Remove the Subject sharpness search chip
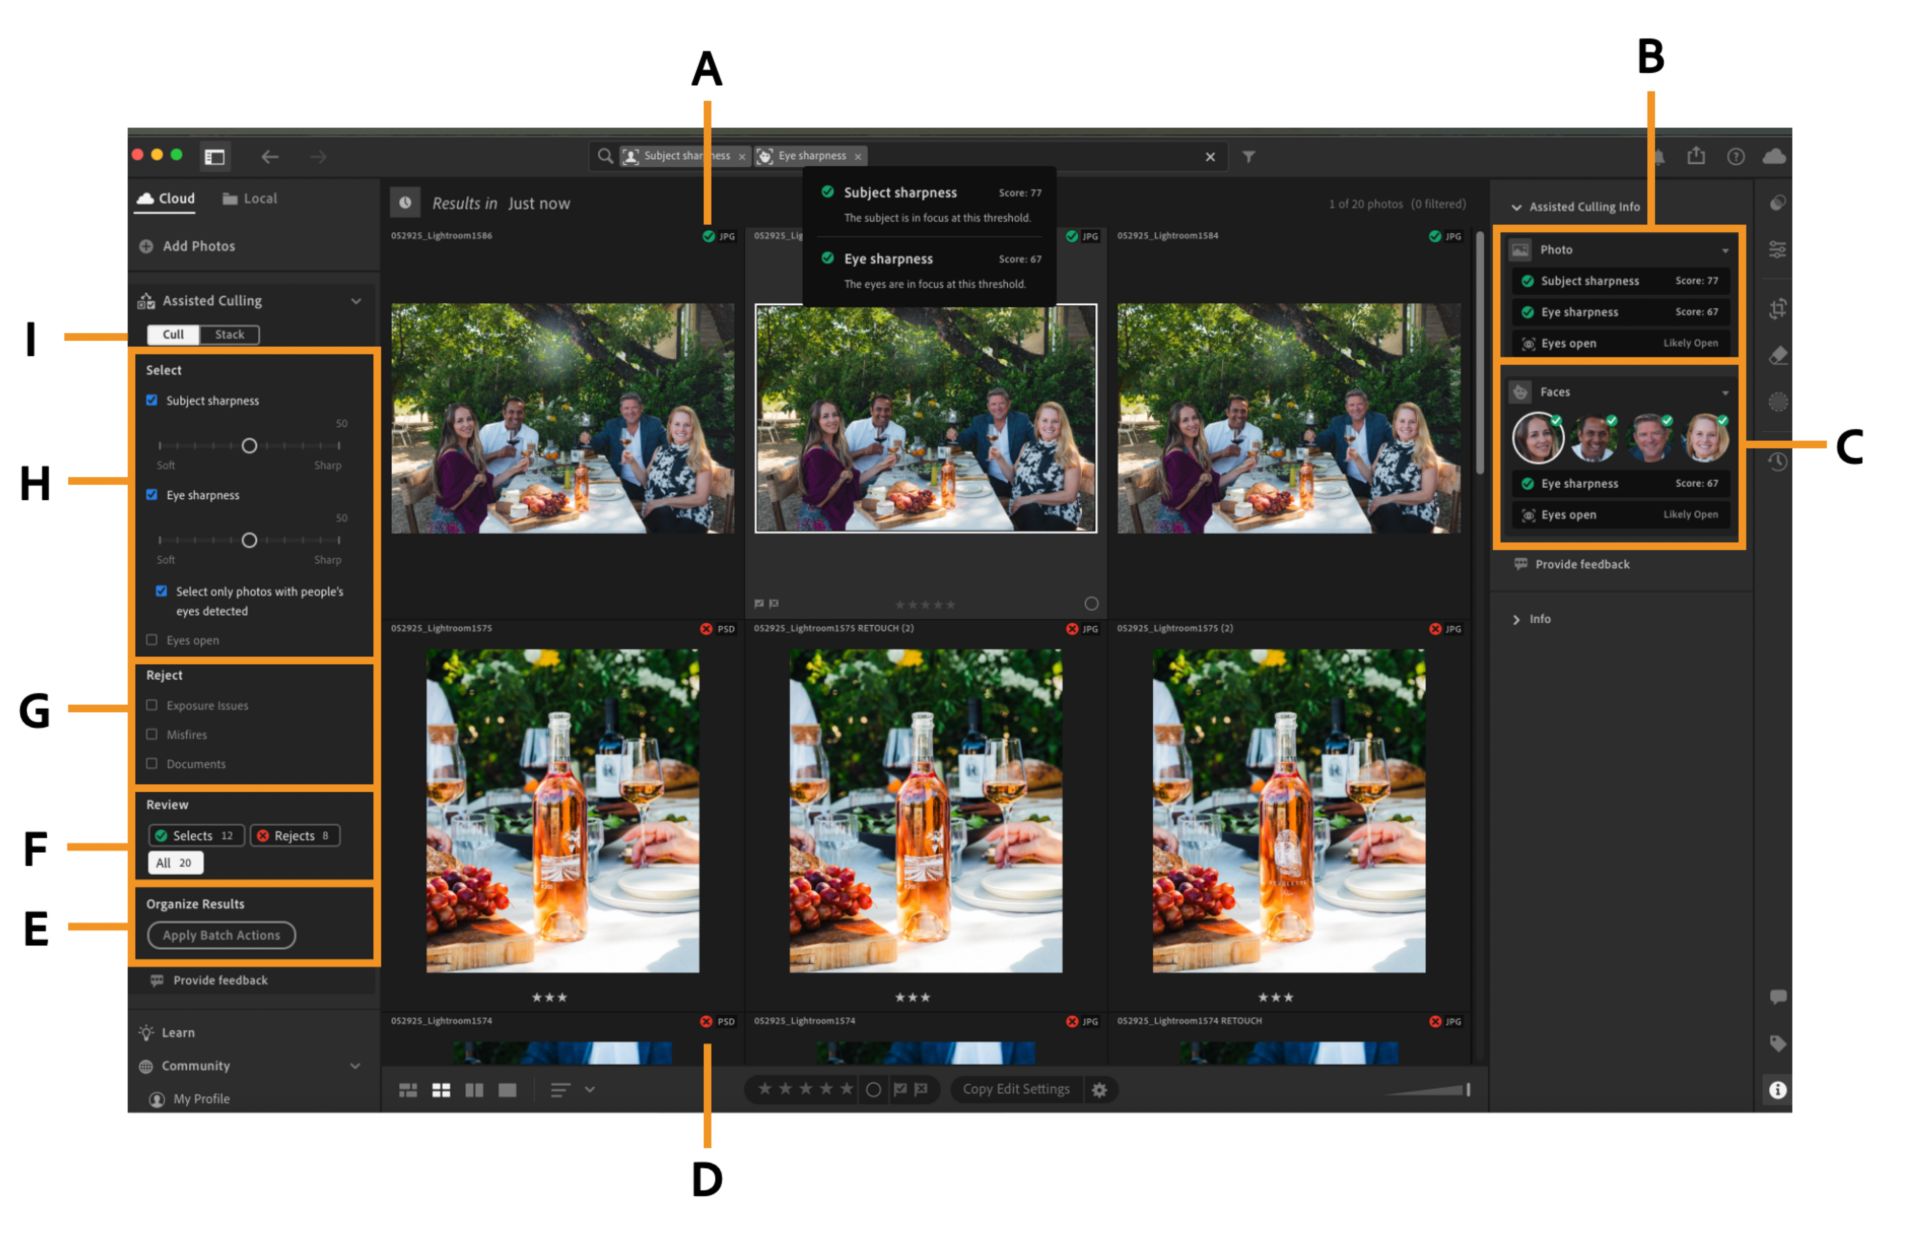Screen dimensions: 1920x1241 (742, 157)
